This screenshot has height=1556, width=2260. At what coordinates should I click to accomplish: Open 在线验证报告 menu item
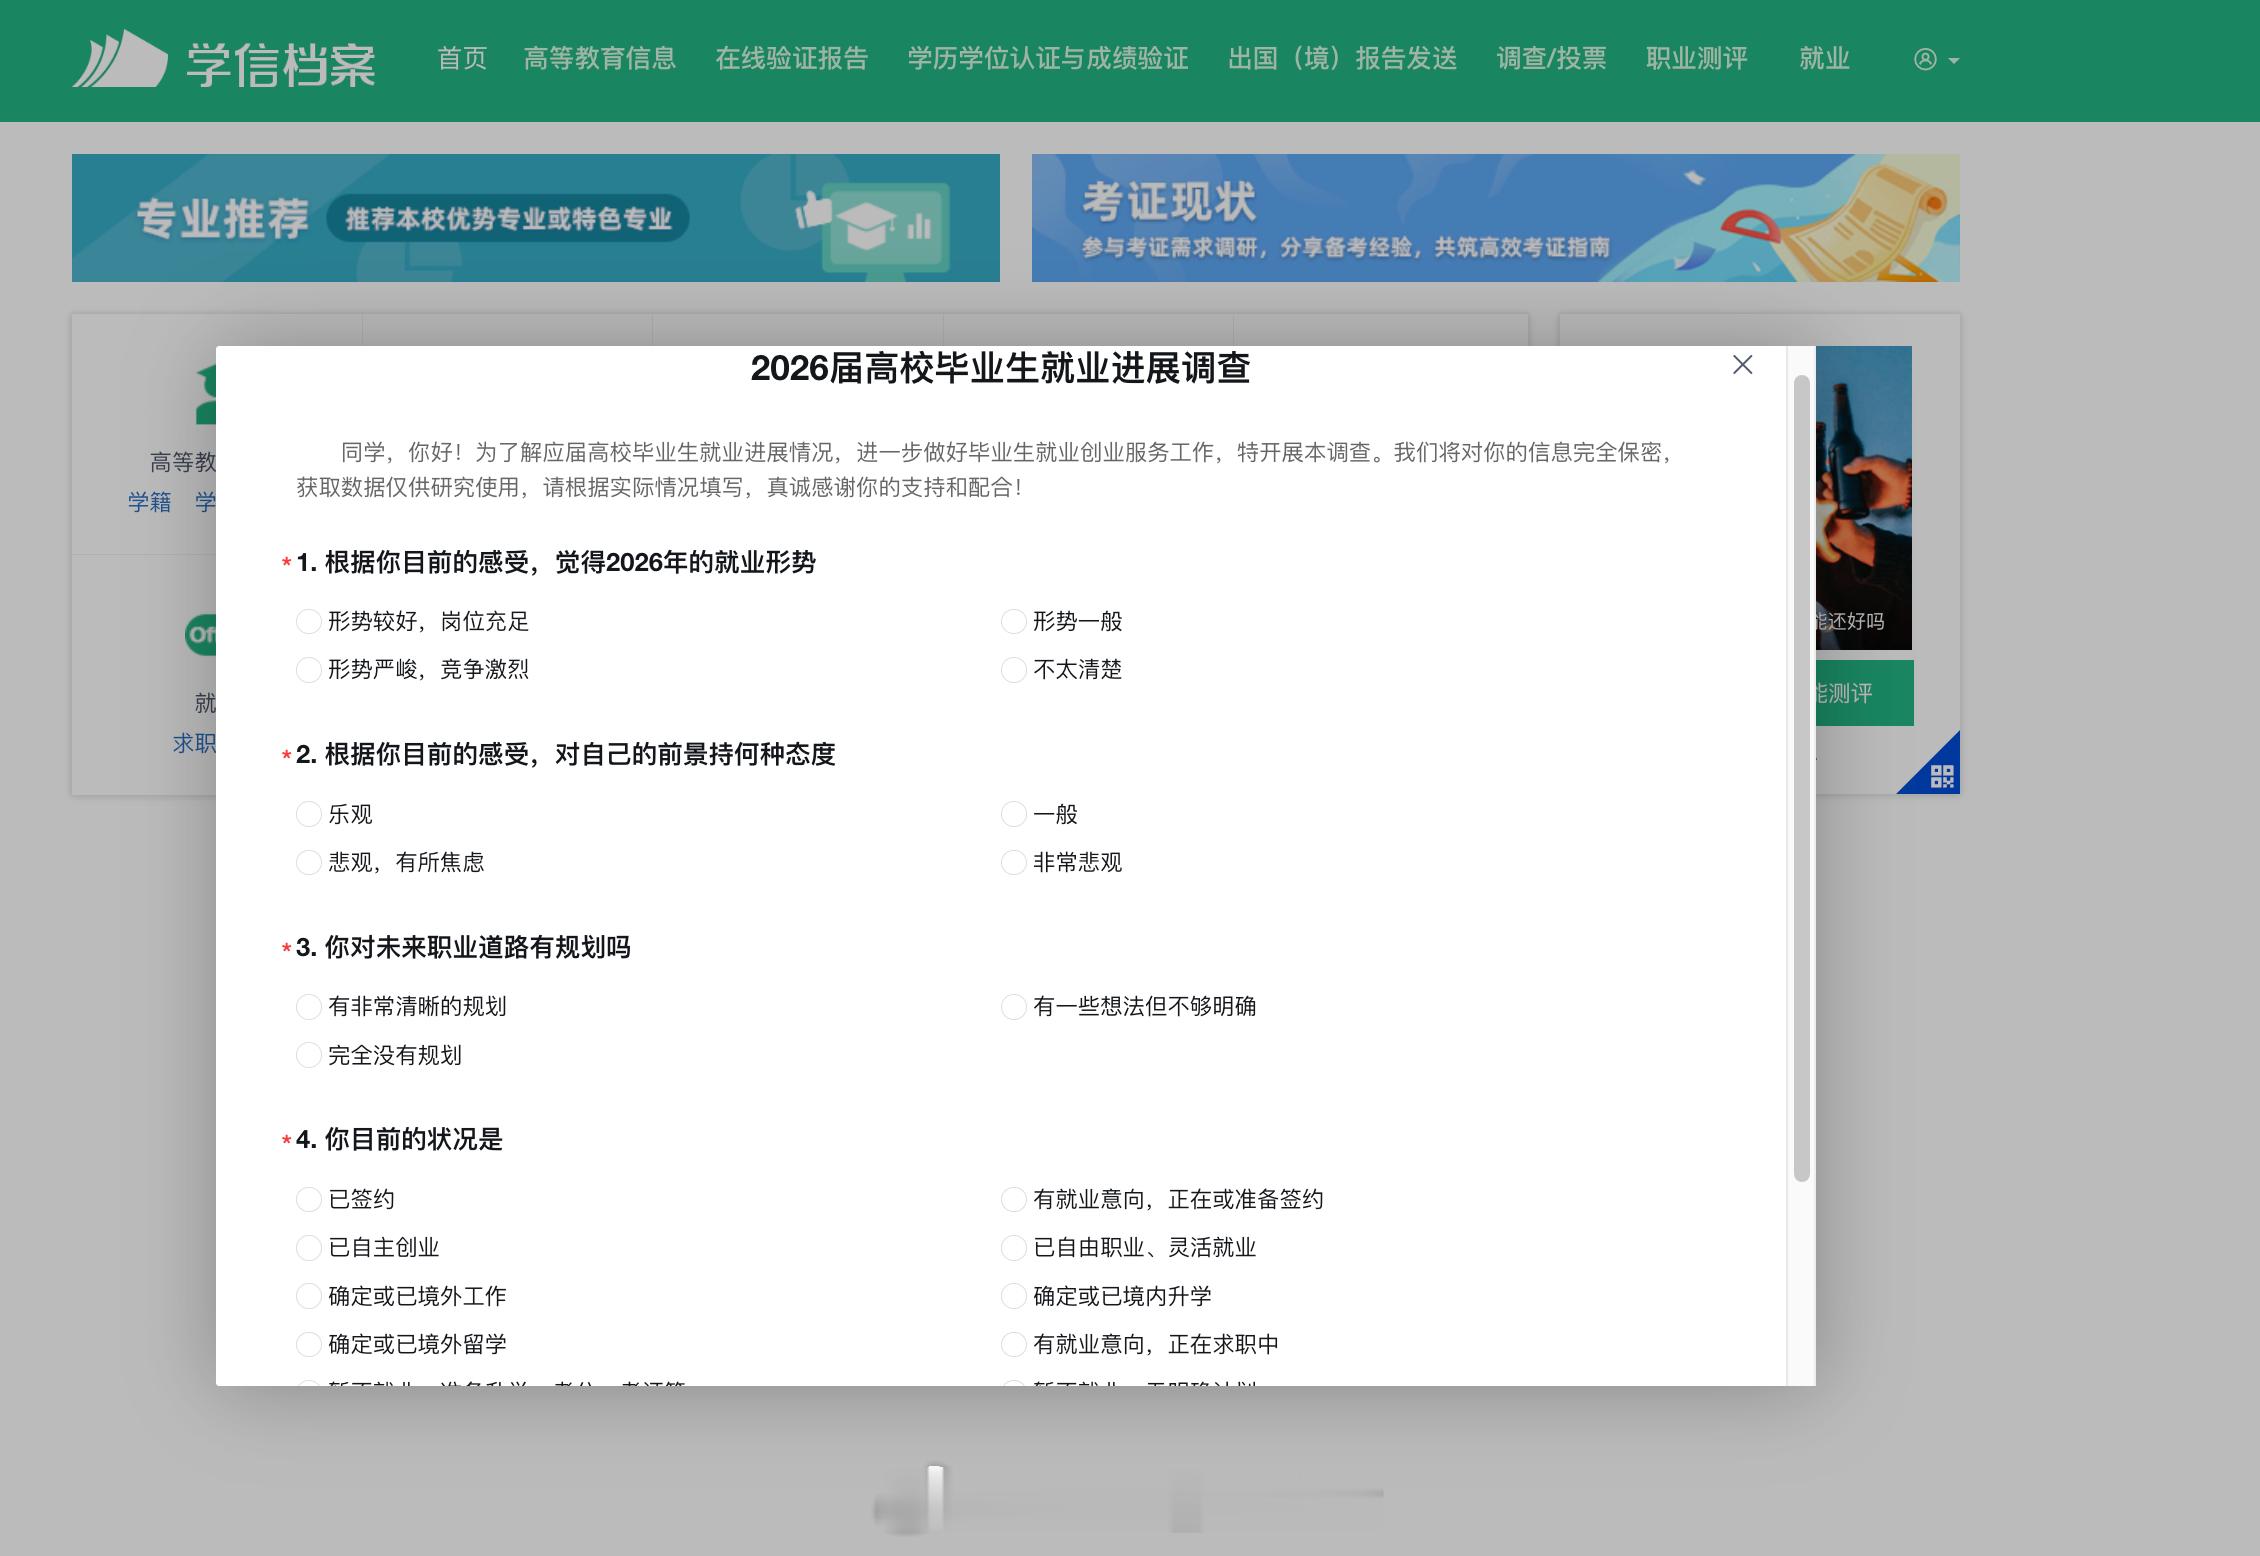click(792, 59)
